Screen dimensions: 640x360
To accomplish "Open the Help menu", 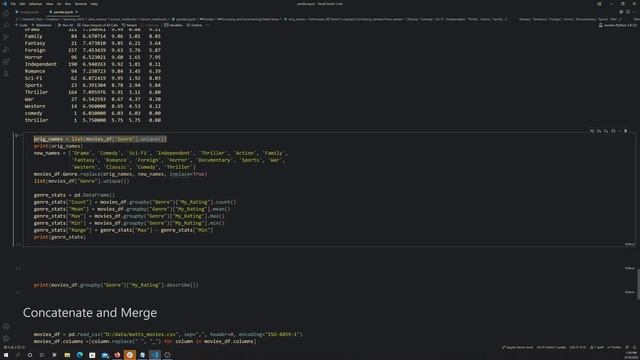I will pyautogui.click(x=94, y=4).
